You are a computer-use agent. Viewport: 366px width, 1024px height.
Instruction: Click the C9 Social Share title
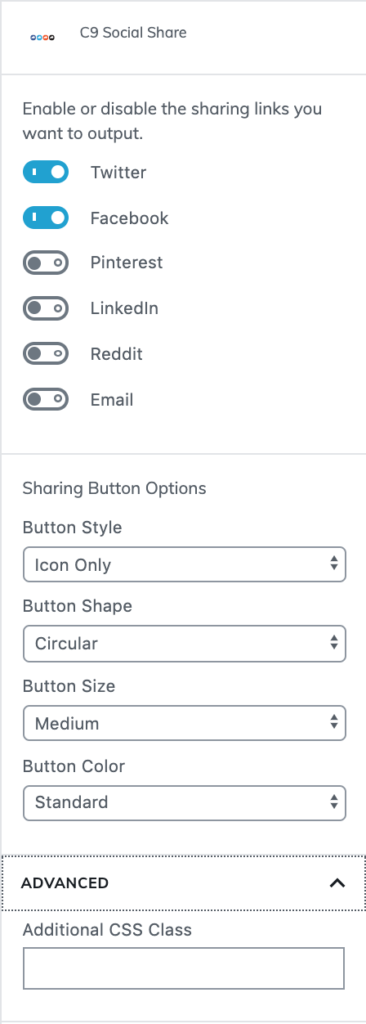(133, 33)
